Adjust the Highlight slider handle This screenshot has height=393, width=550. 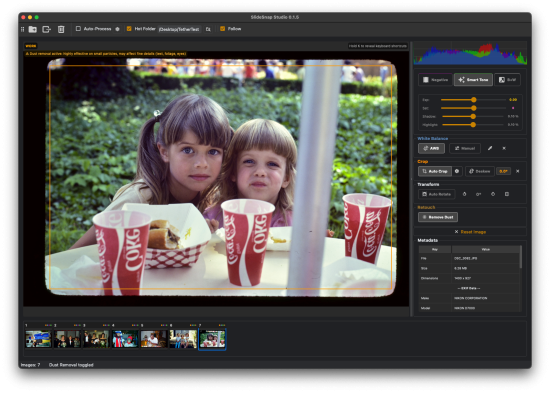point(473,125)
